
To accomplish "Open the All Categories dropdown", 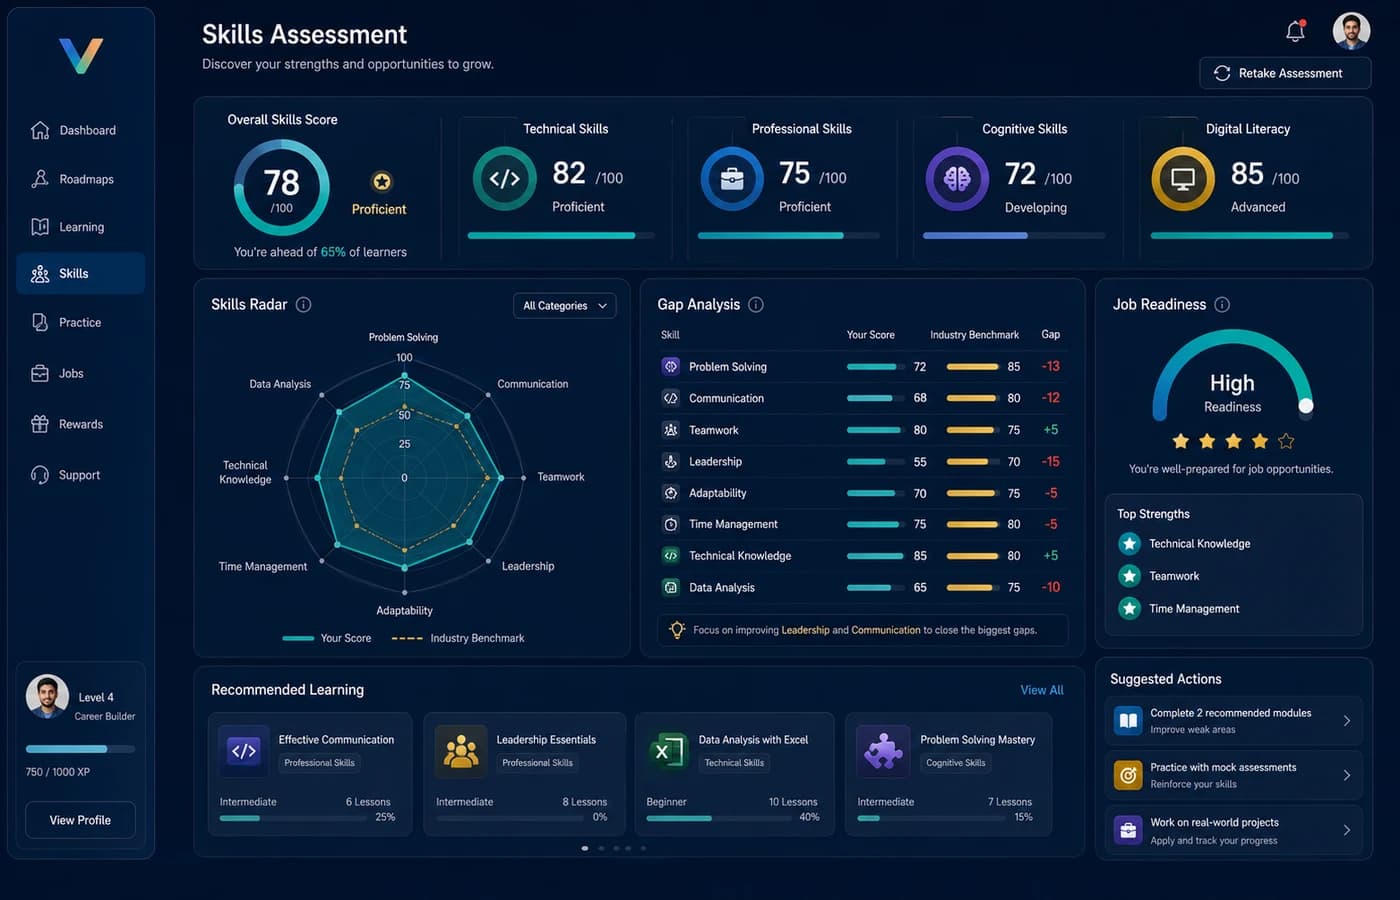I will point(564,306).
